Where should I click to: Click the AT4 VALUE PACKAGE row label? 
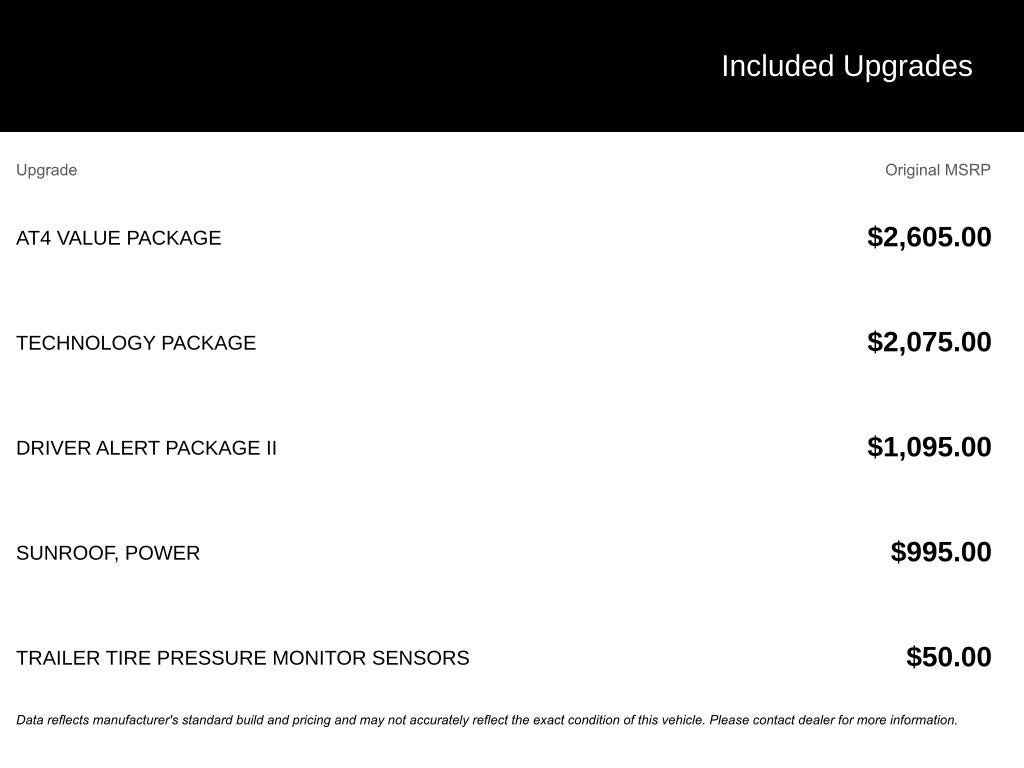119,238
